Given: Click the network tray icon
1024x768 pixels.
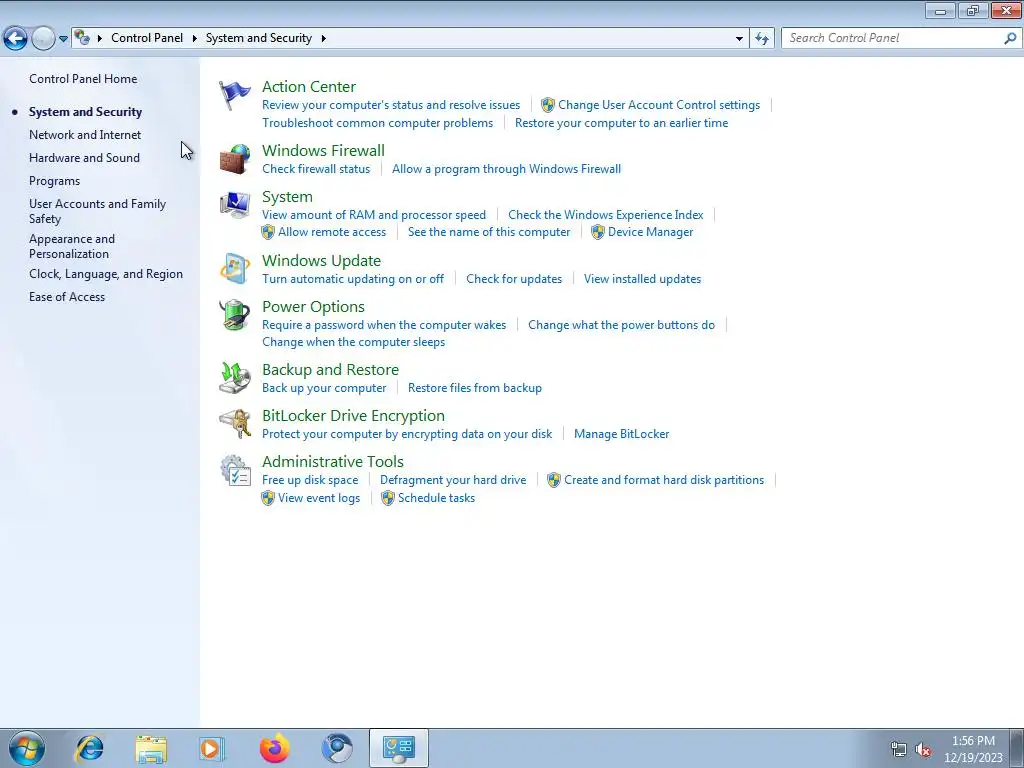Looking at the screenshot, I should pyautogui.click(x=899, y=749).
